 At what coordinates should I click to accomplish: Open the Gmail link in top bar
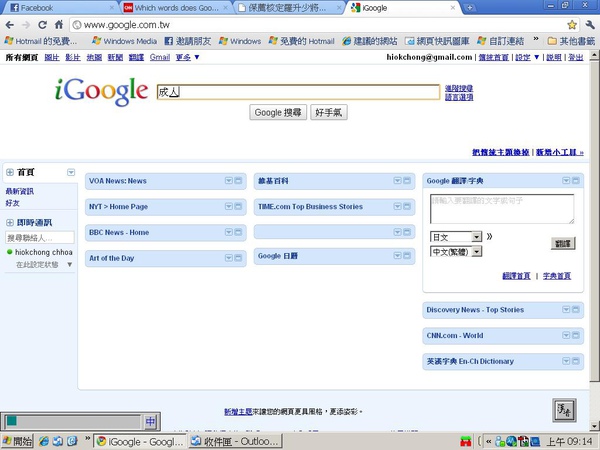(160, 57)
